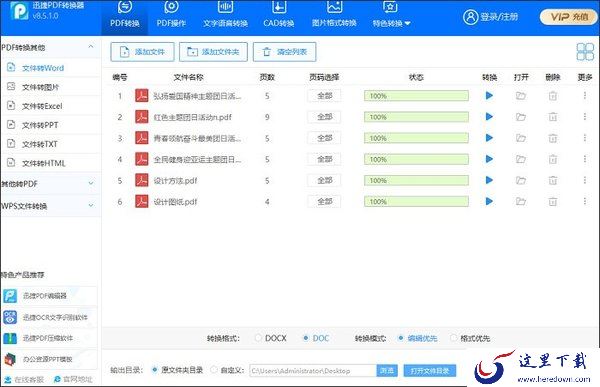Switch to the PDF转换 tab
The width and height of the screenshot is (600, 387).
tap(125, 17)
